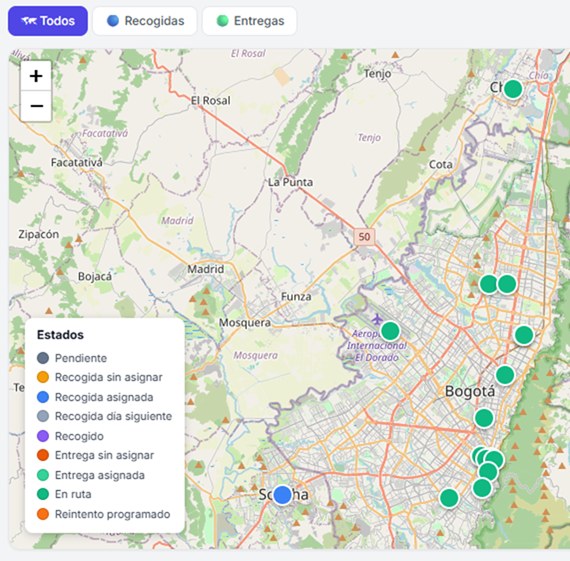Click the Cota town label
Image resolution: width=570 pixels, height=561 pixels.
441,165
